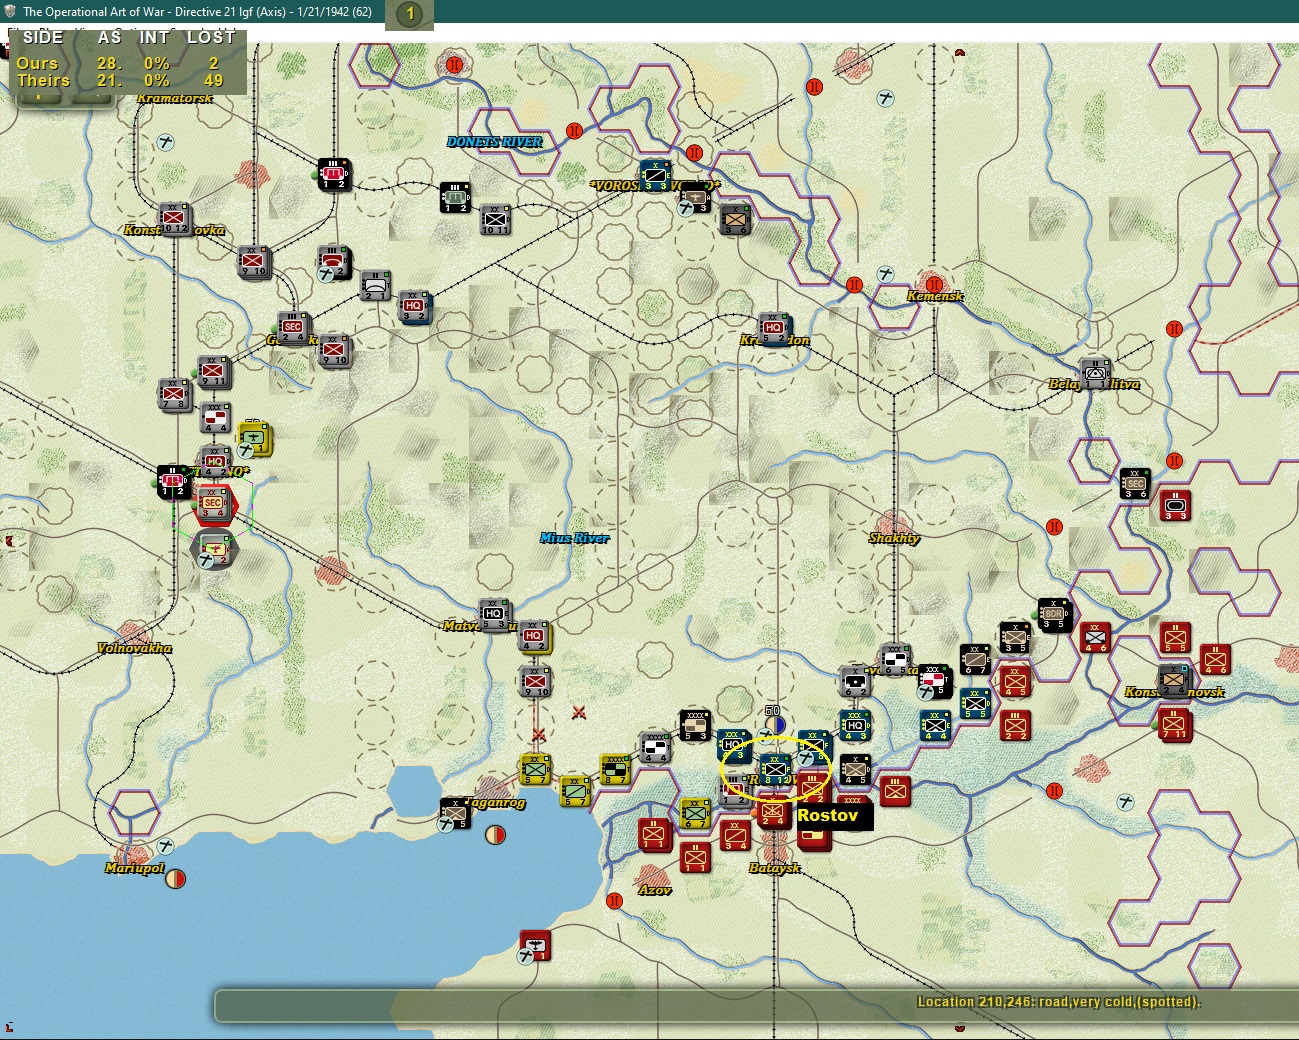Click the numbered 1 button in the title bar
Image resolution: width=1299 pixels, height=1040 pixels.
click(x=410, y=14)
